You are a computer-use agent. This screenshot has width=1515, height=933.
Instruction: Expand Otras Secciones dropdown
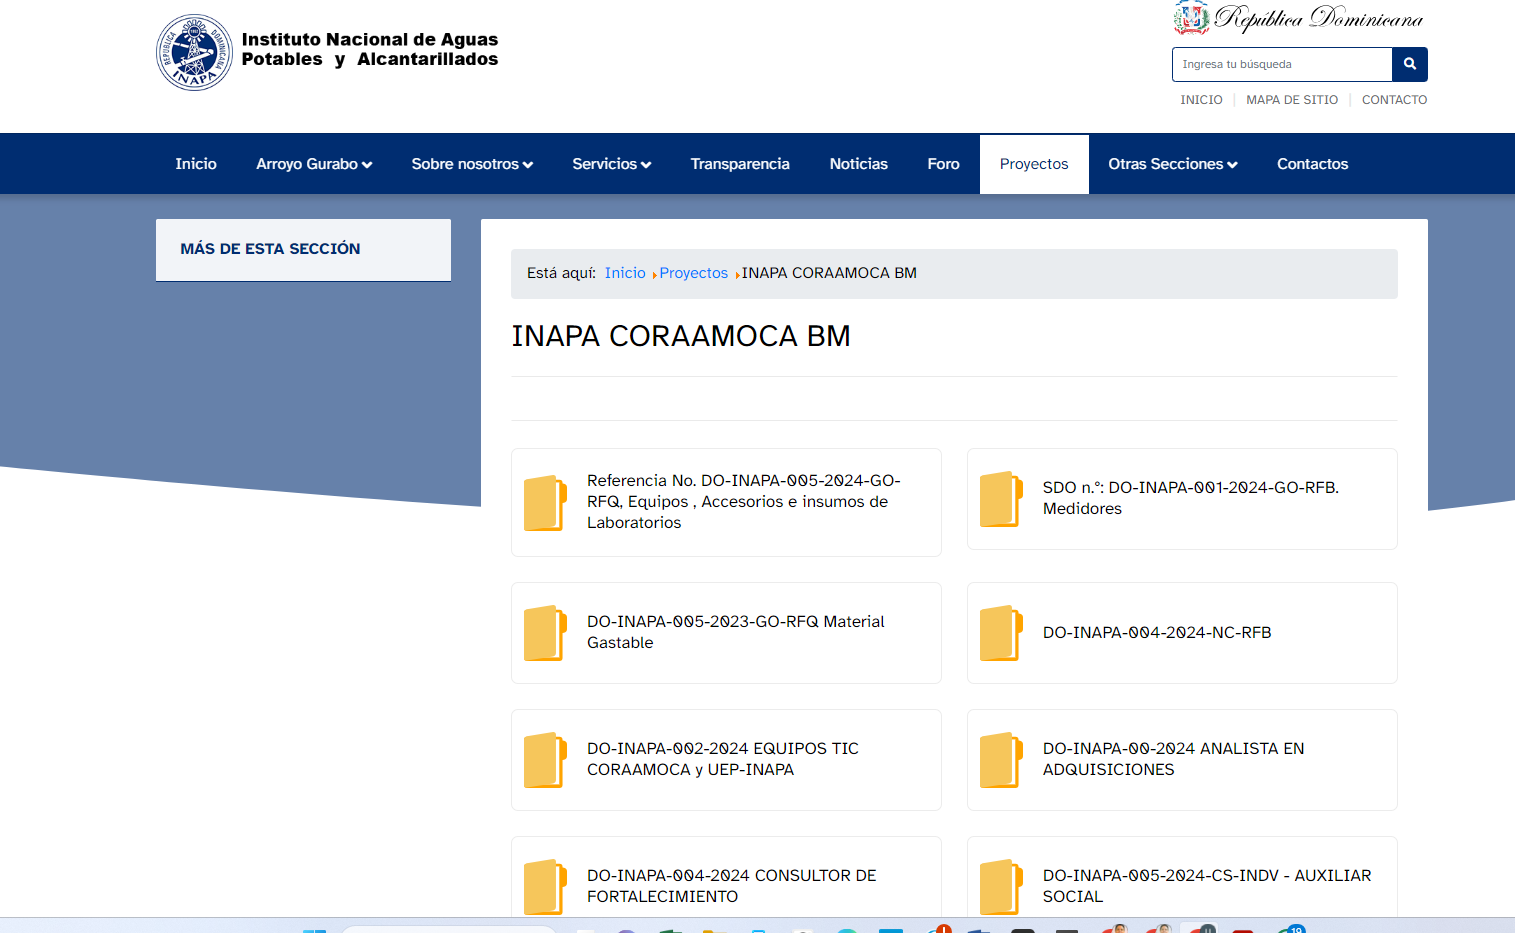(x=1172, y=164)
